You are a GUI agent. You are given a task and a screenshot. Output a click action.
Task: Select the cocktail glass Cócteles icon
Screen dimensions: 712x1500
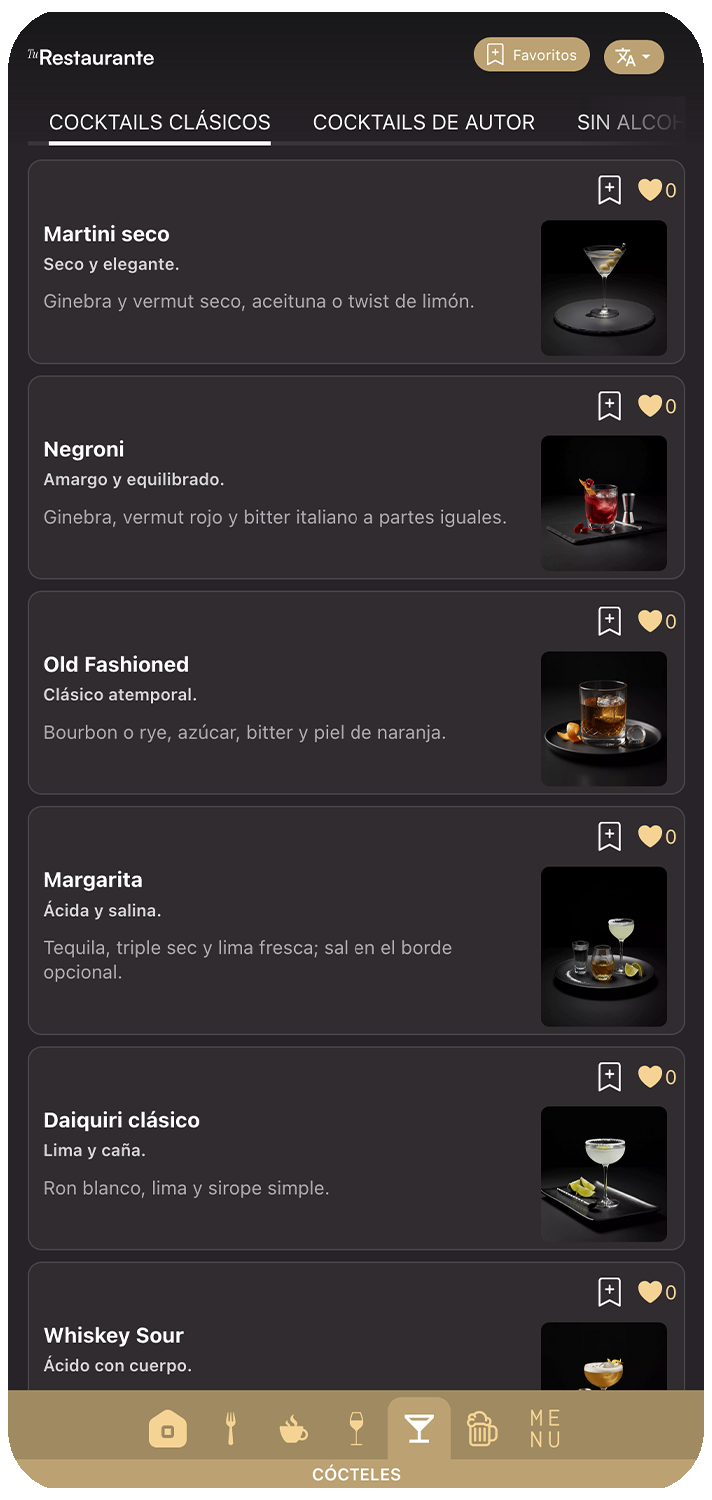(x=419, y=1429)
